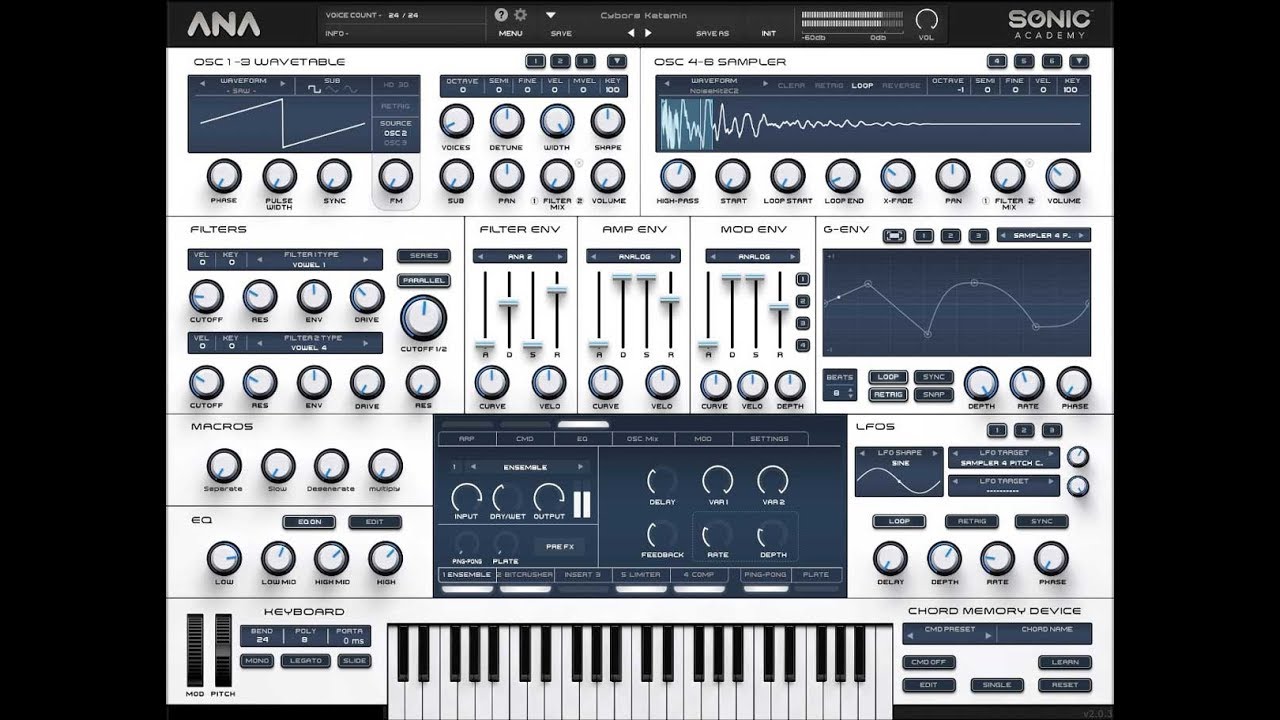Click the sampler X-FADE knob
This screenshot has width=1280, height=720.
coord(897,176)
